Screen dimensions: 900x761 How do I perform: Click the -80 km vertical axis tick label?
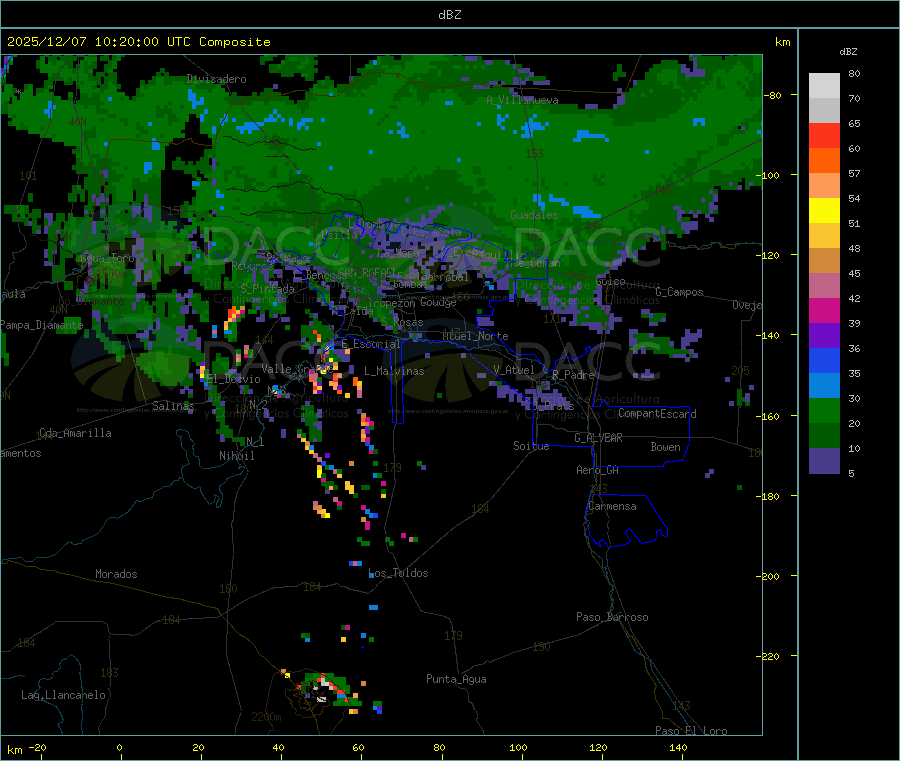click(x=772, y=95)
